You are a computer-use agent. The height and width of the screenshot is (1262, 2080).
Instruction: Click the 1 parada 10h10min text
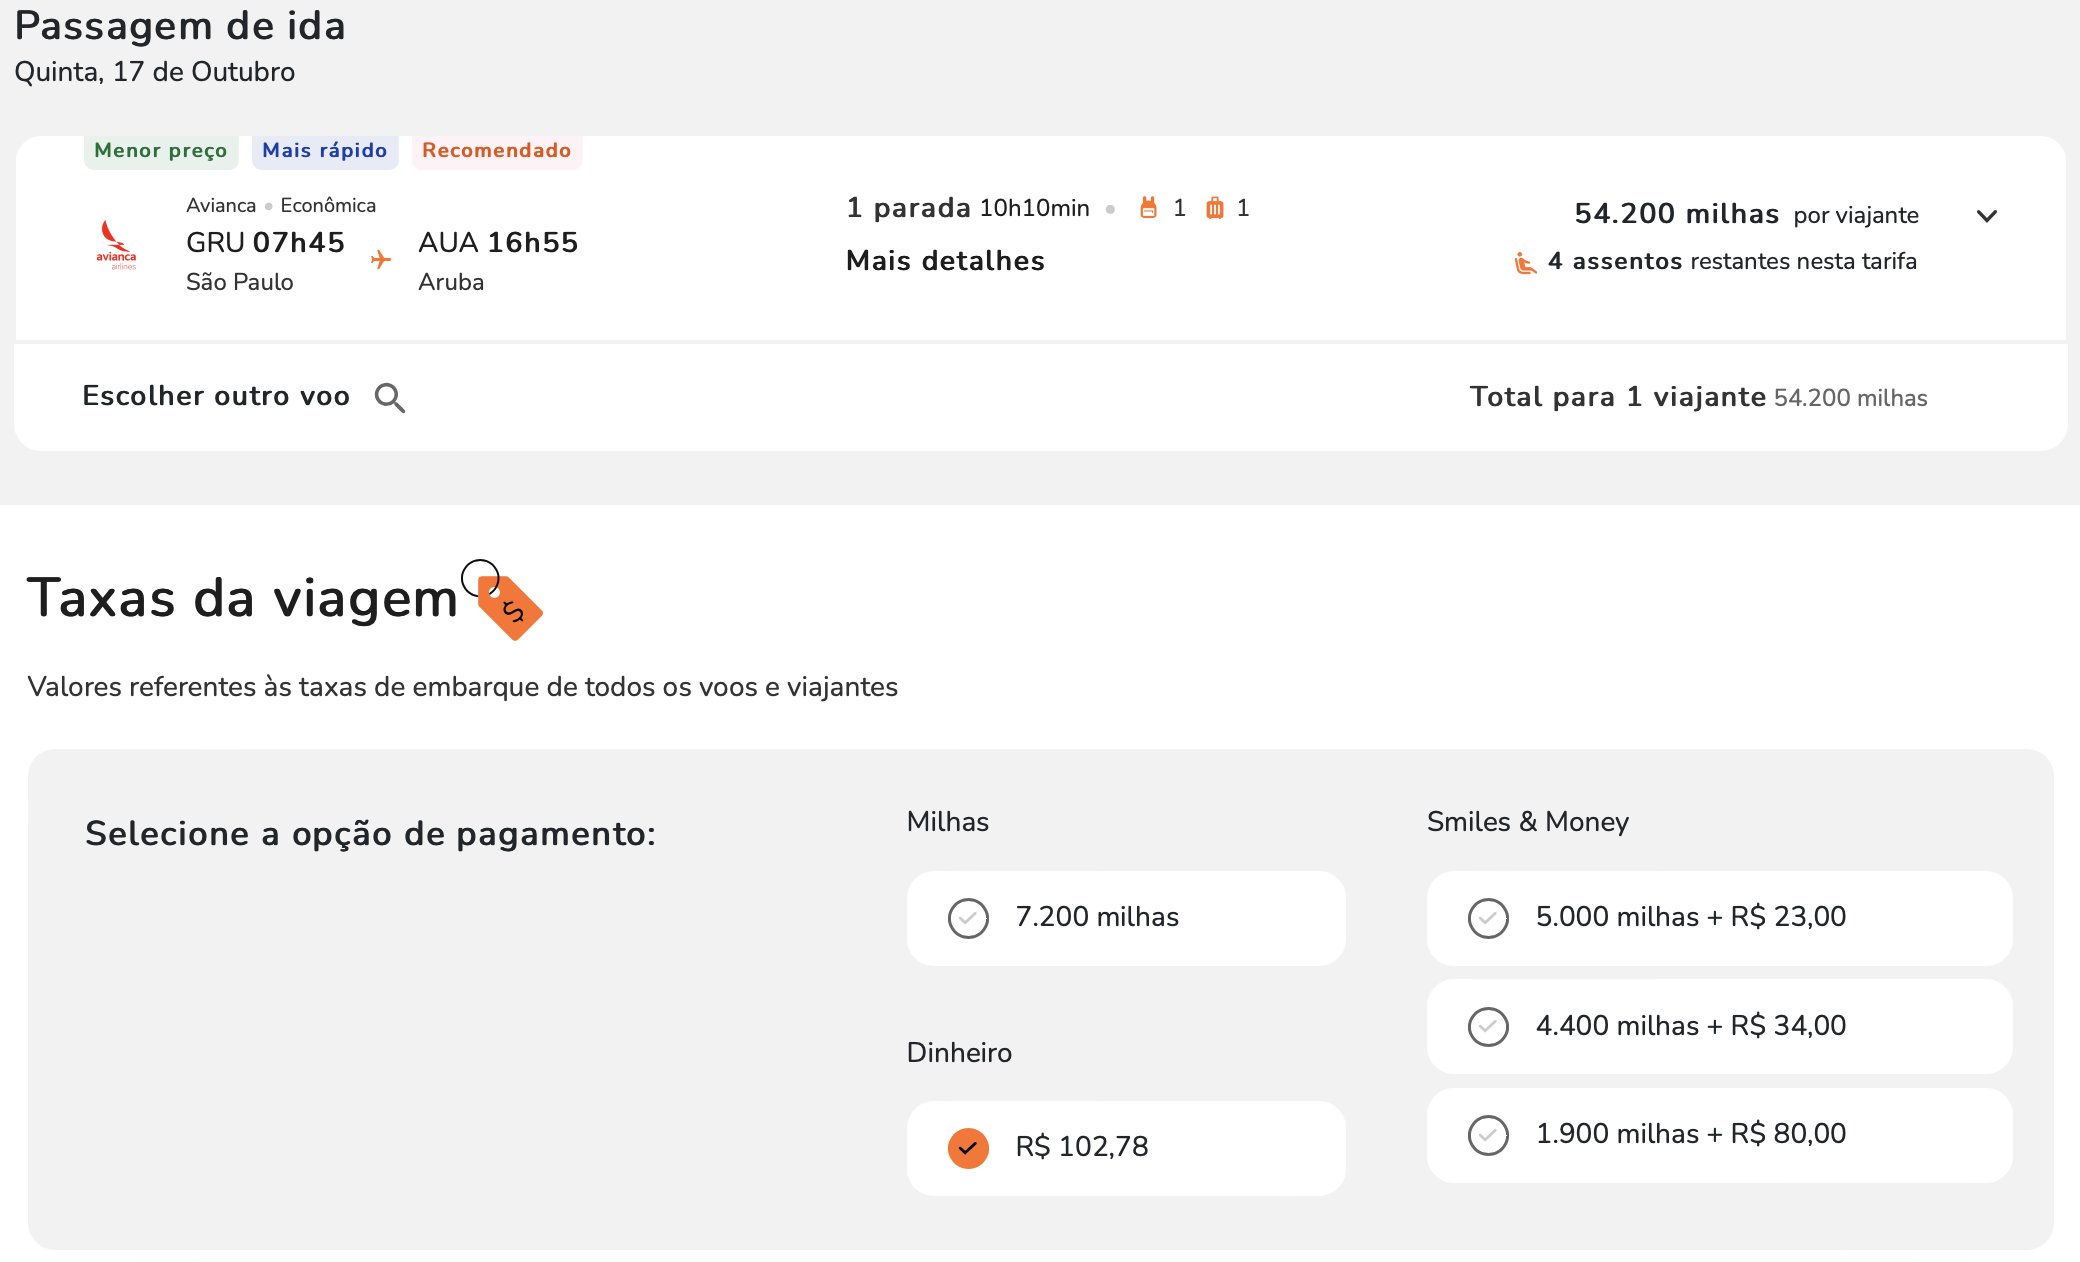[968, 208]
